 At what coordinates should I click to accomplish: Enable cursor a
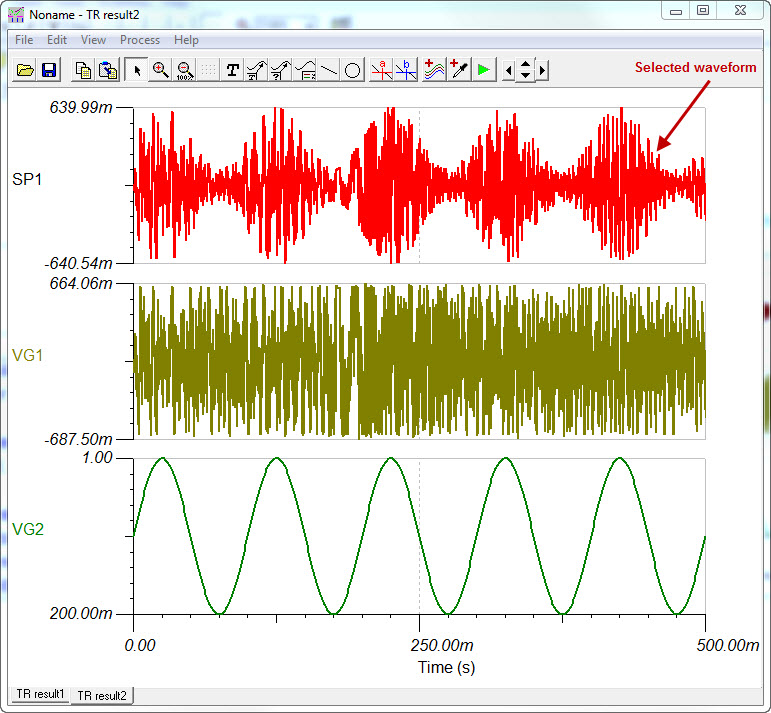click(382, 70)
